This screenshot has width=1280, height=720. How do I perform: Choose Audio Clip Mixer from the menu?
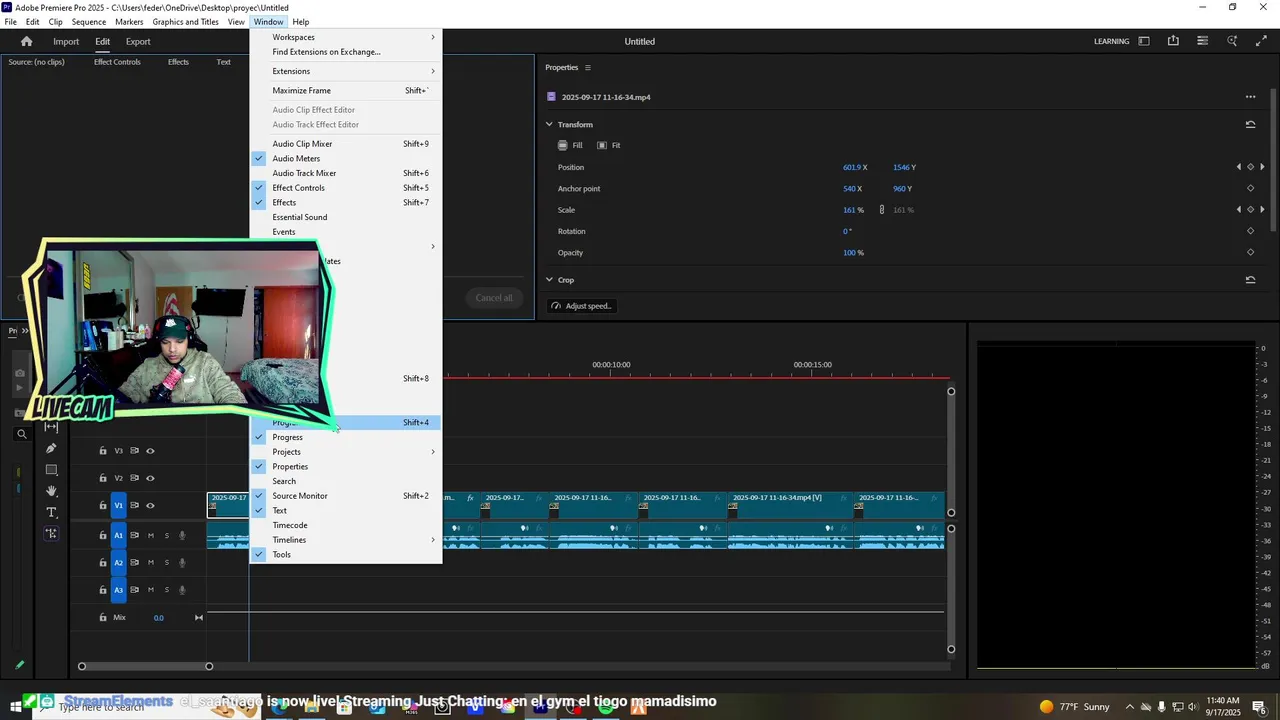[345, 144]
